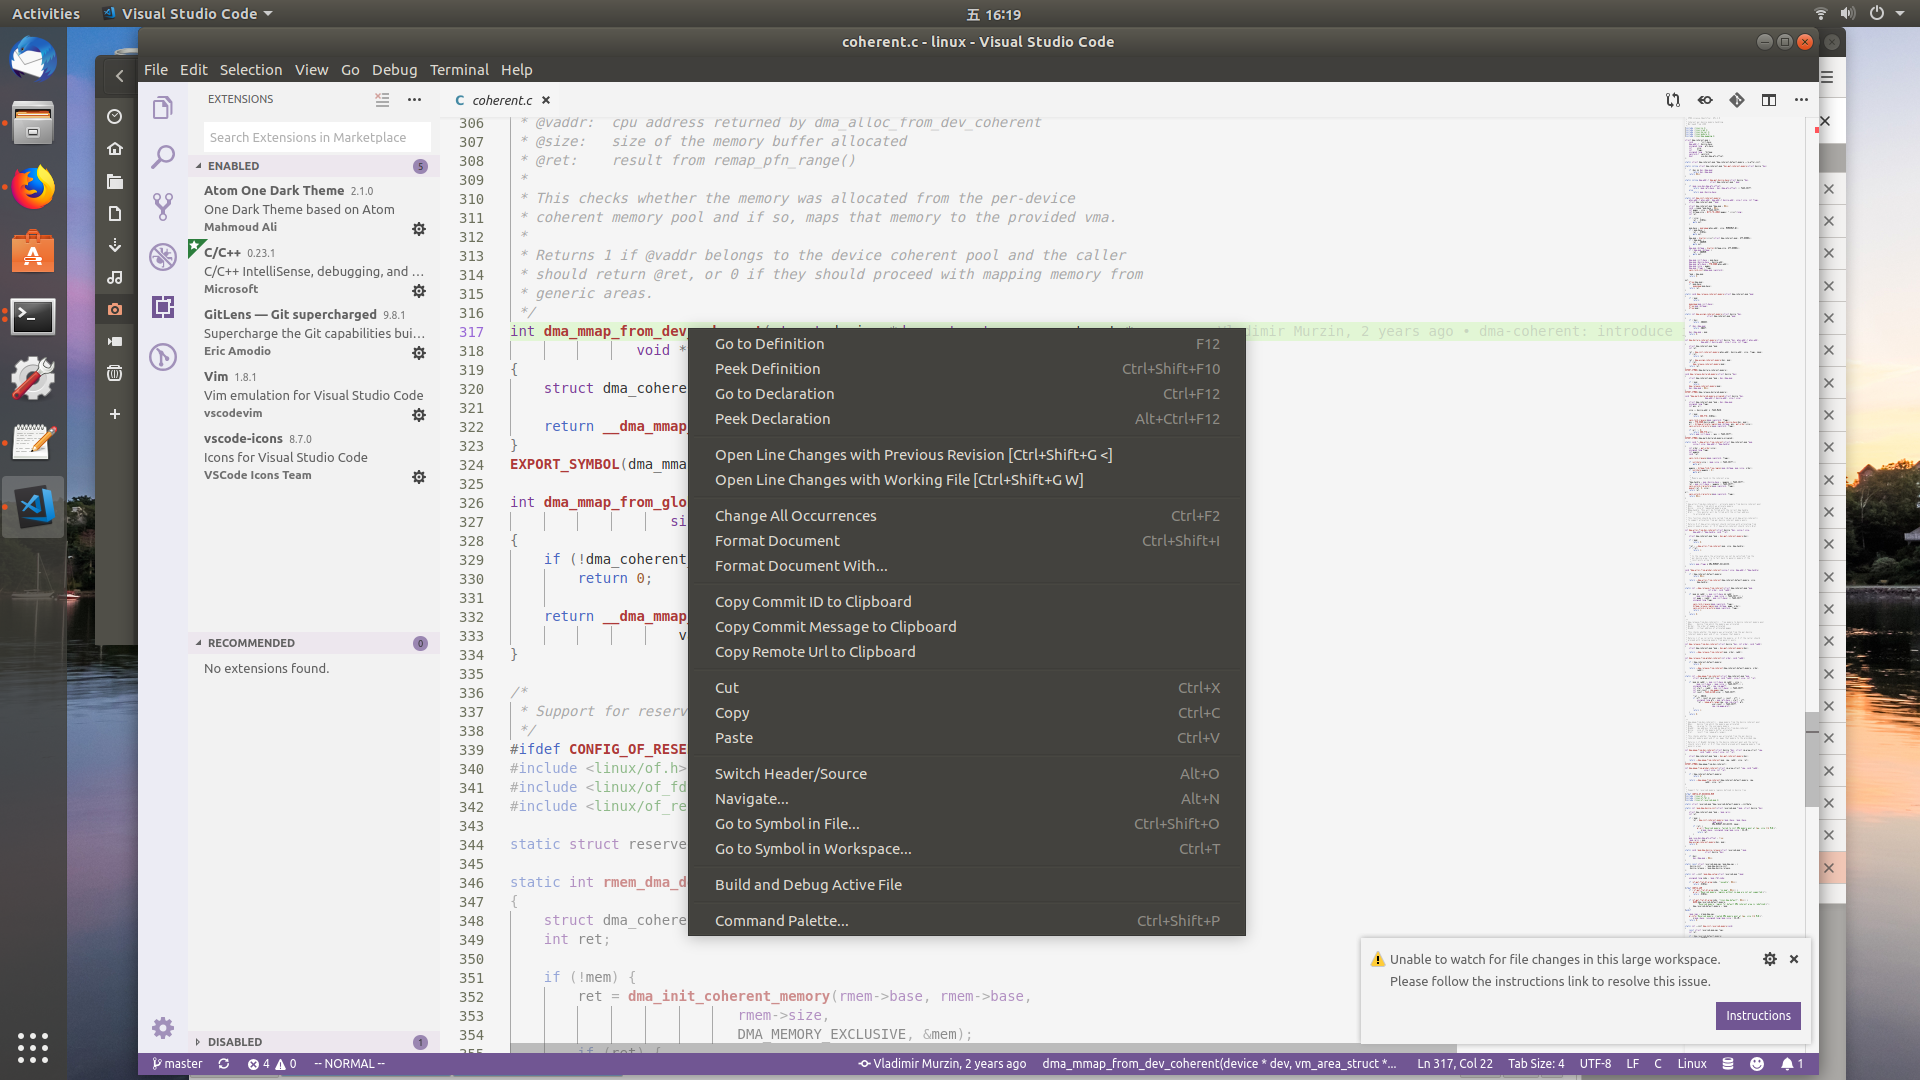Open Visual Studio Code app menu dropdown
This screenshot has height=1080, width=1920.
189,14
